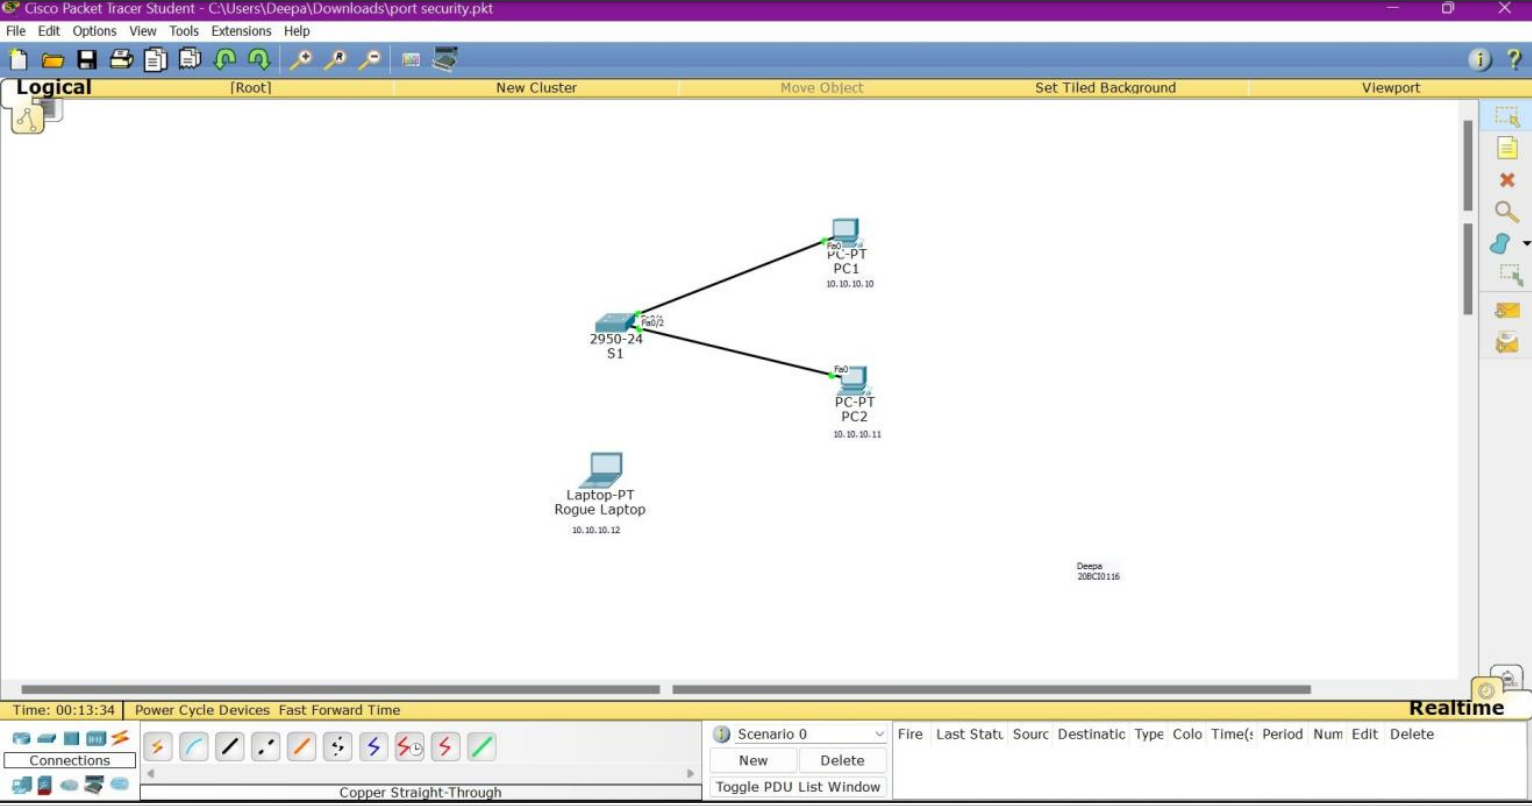Click the Save toolbar icon
This screenshot has width=1532, height=806.
point(87,59)
